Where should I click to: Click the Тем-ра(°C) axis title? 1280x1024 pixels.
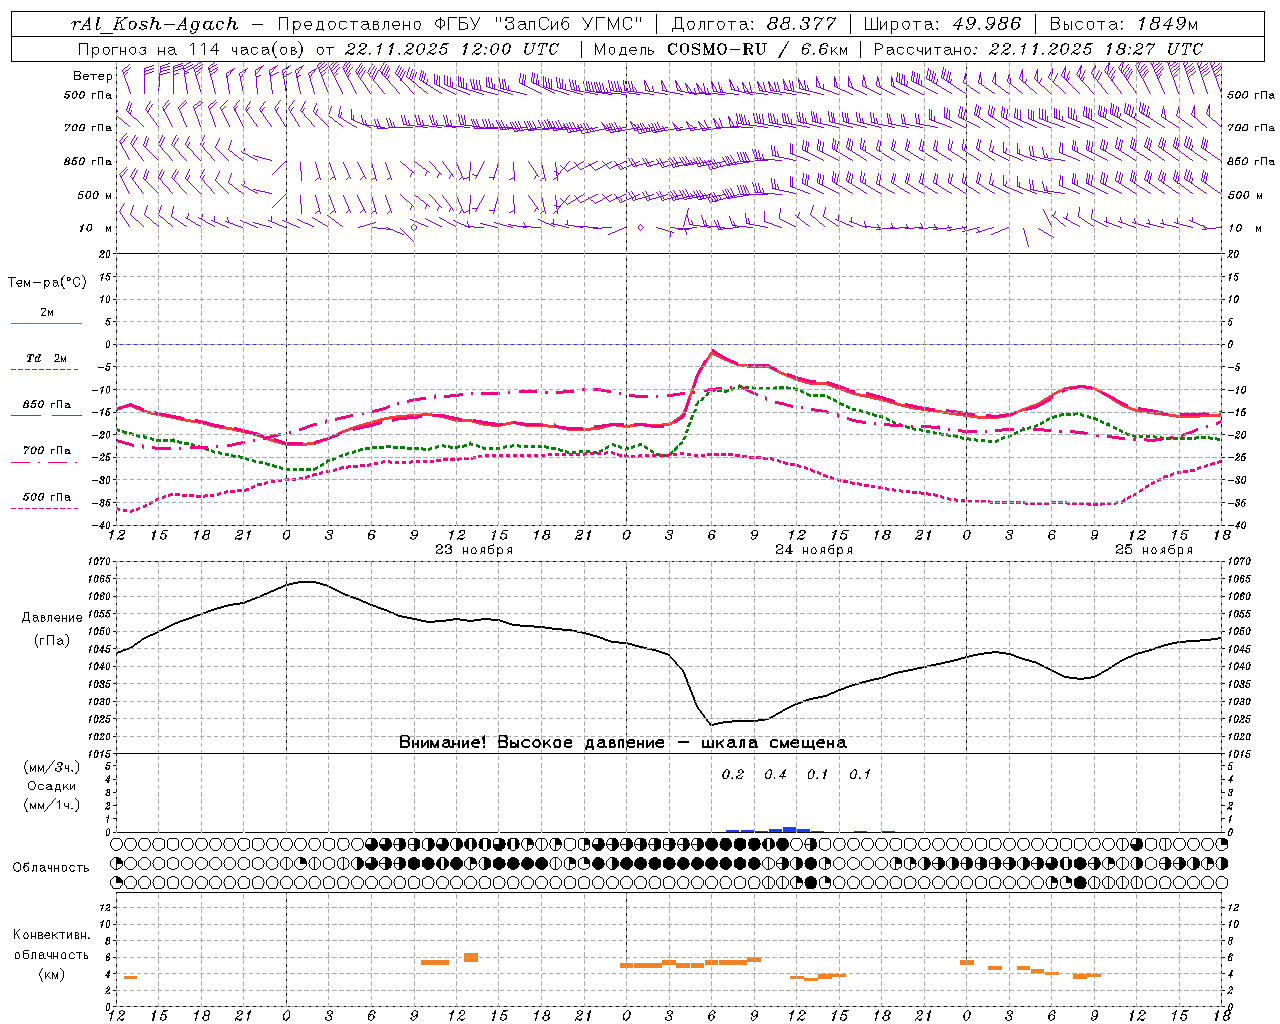[x=47, y=283]
